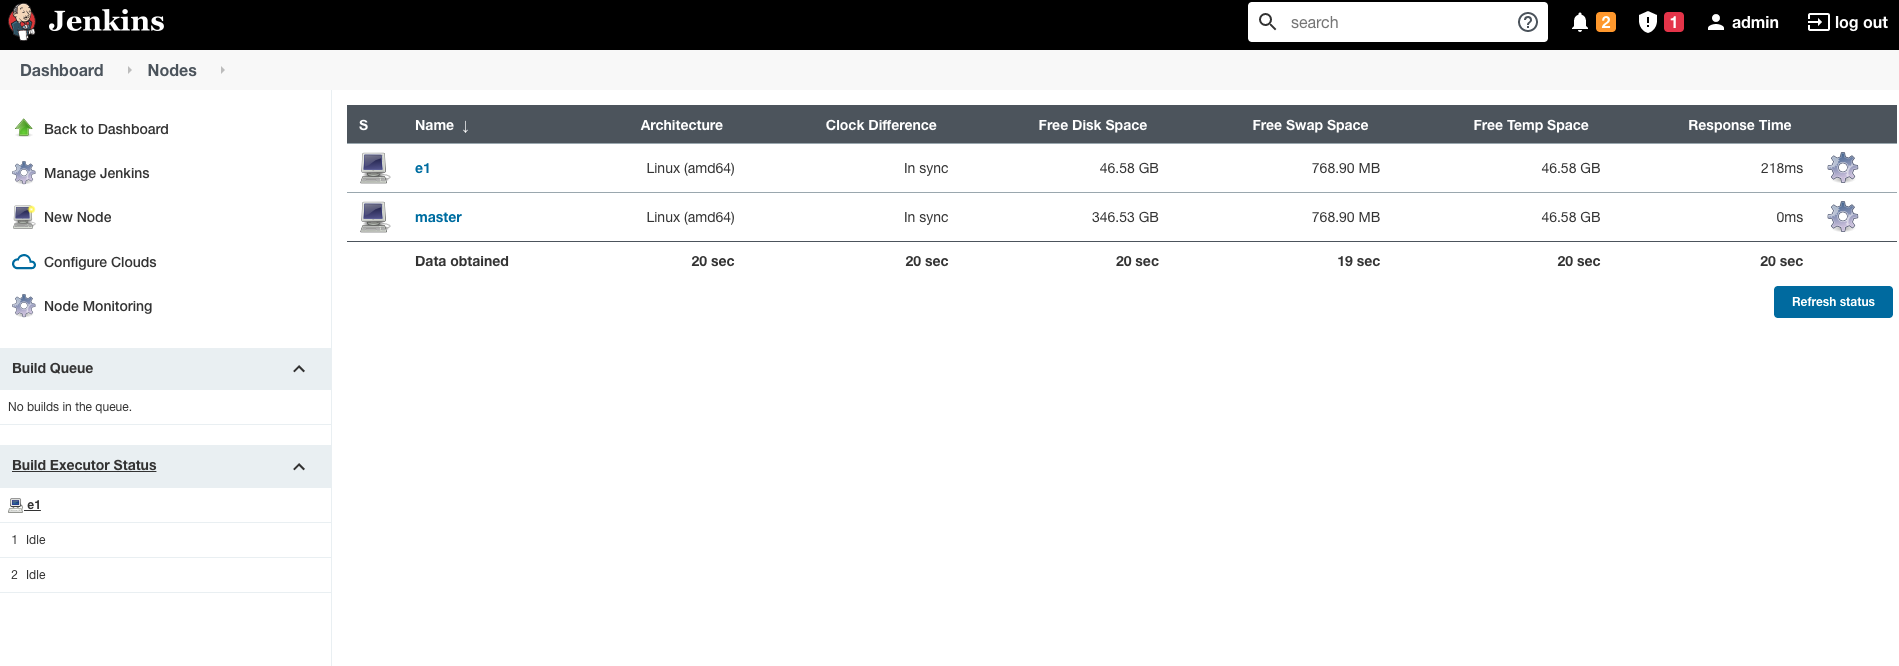Expand the Nodes breadcrumb dropdown arrow
Viewport: 1899px width, 666px height.
(222, 70)
